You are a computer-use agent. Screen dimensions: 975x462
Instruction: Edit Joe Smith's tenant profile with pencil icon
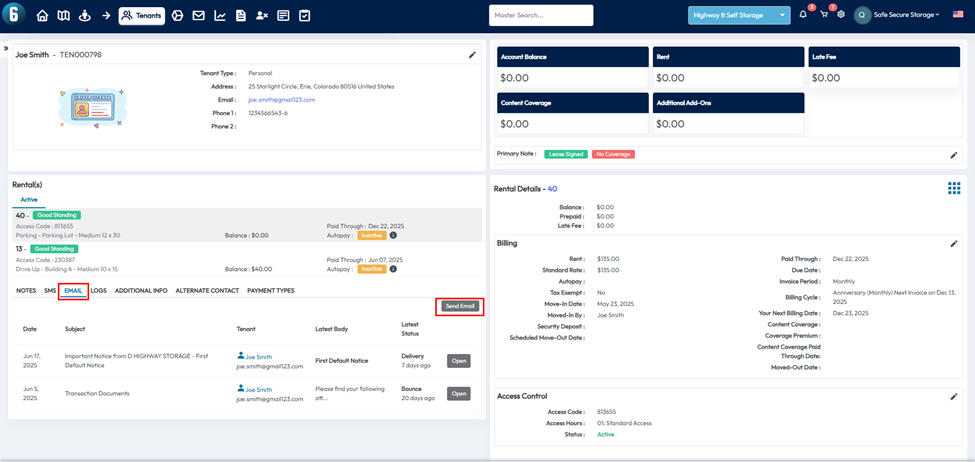(x=472, y=55)
